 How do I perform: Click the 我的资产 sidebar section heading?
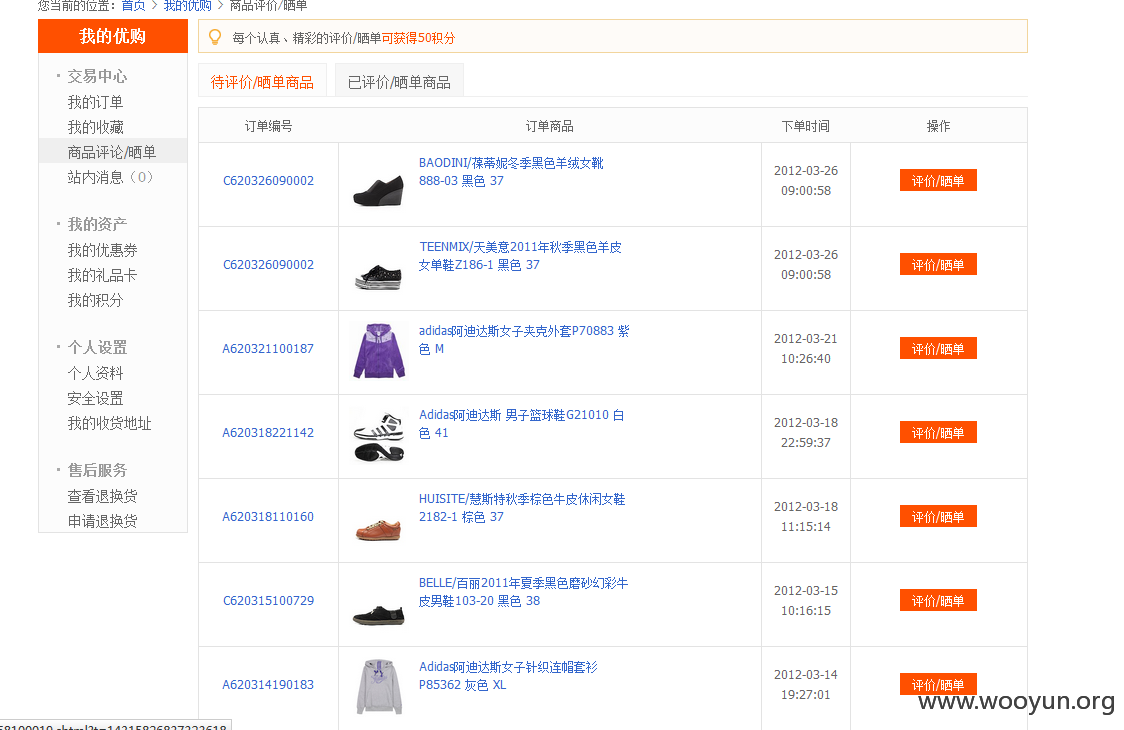[x=97, y=224]
